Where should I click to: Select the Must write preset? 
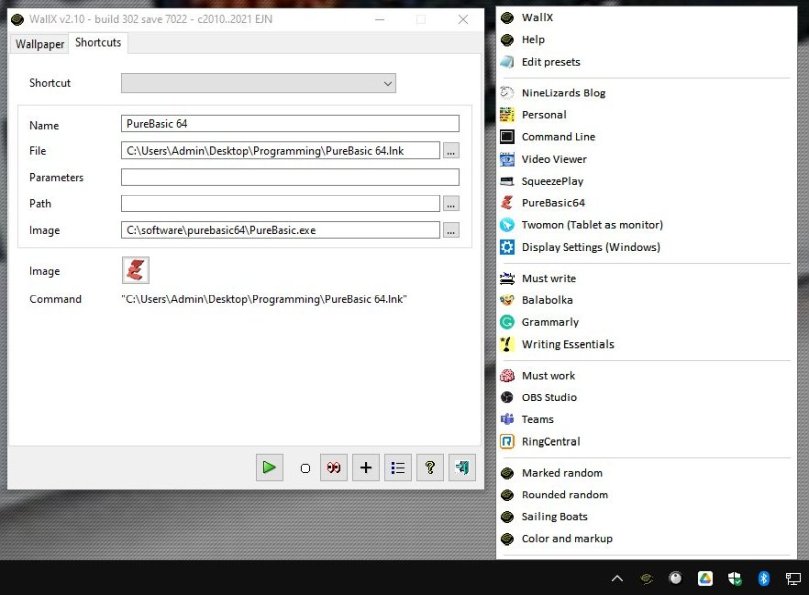point(646,279)
